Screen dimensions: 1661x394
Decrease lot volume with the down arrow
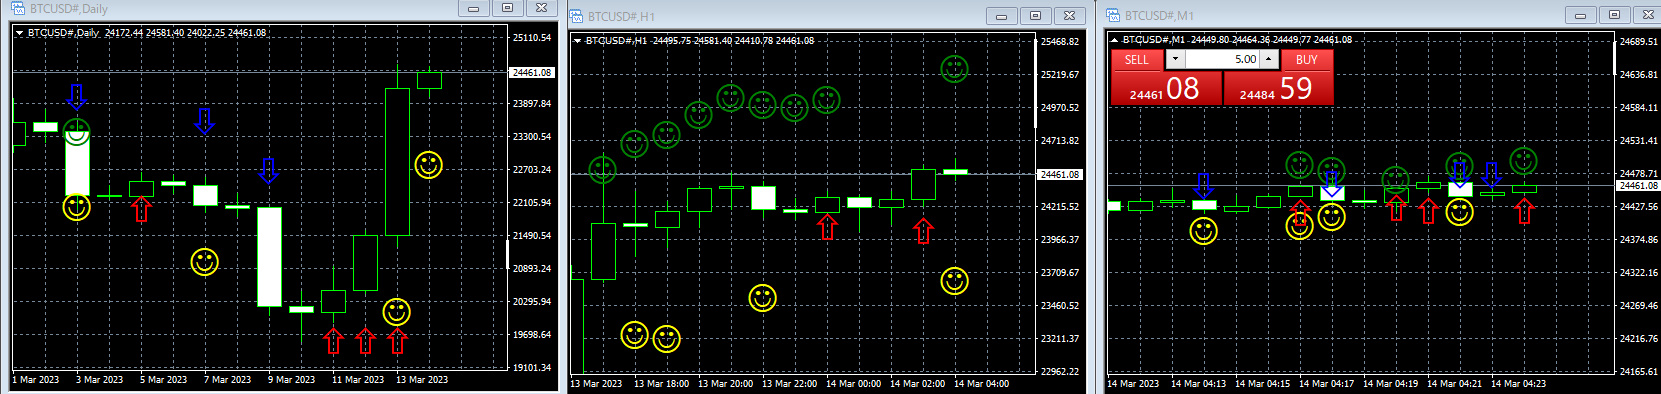click(1175, 60)
